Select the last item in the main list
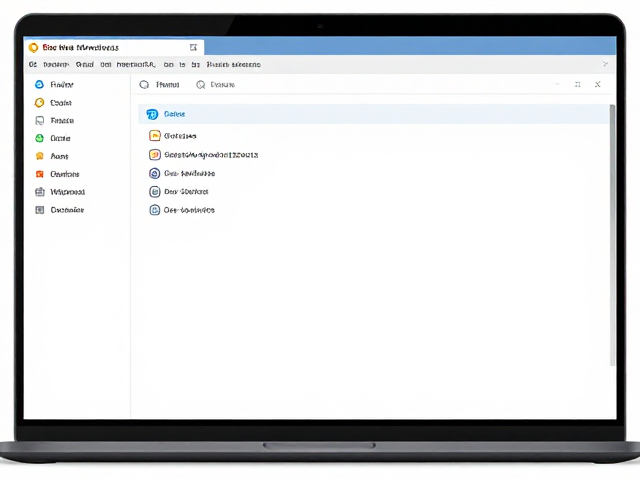Image resolution: width=640 pixels, height=480 pixels. 182,210
